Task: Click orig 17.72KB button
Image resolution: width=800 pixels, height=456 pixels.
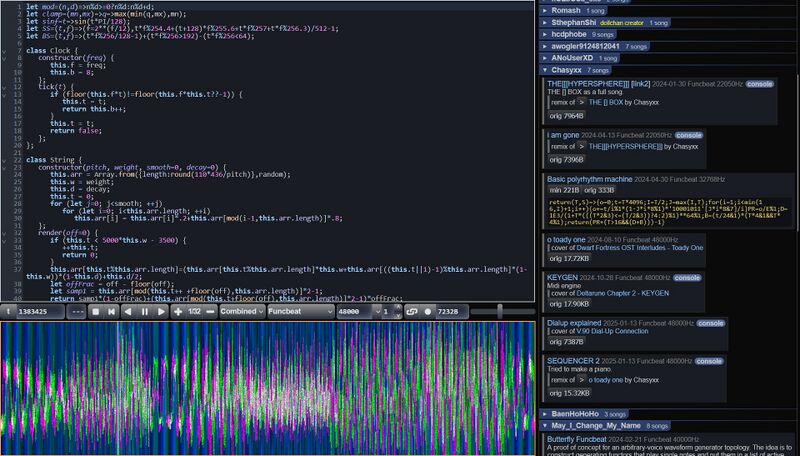Action: click(x=569, y=259)
